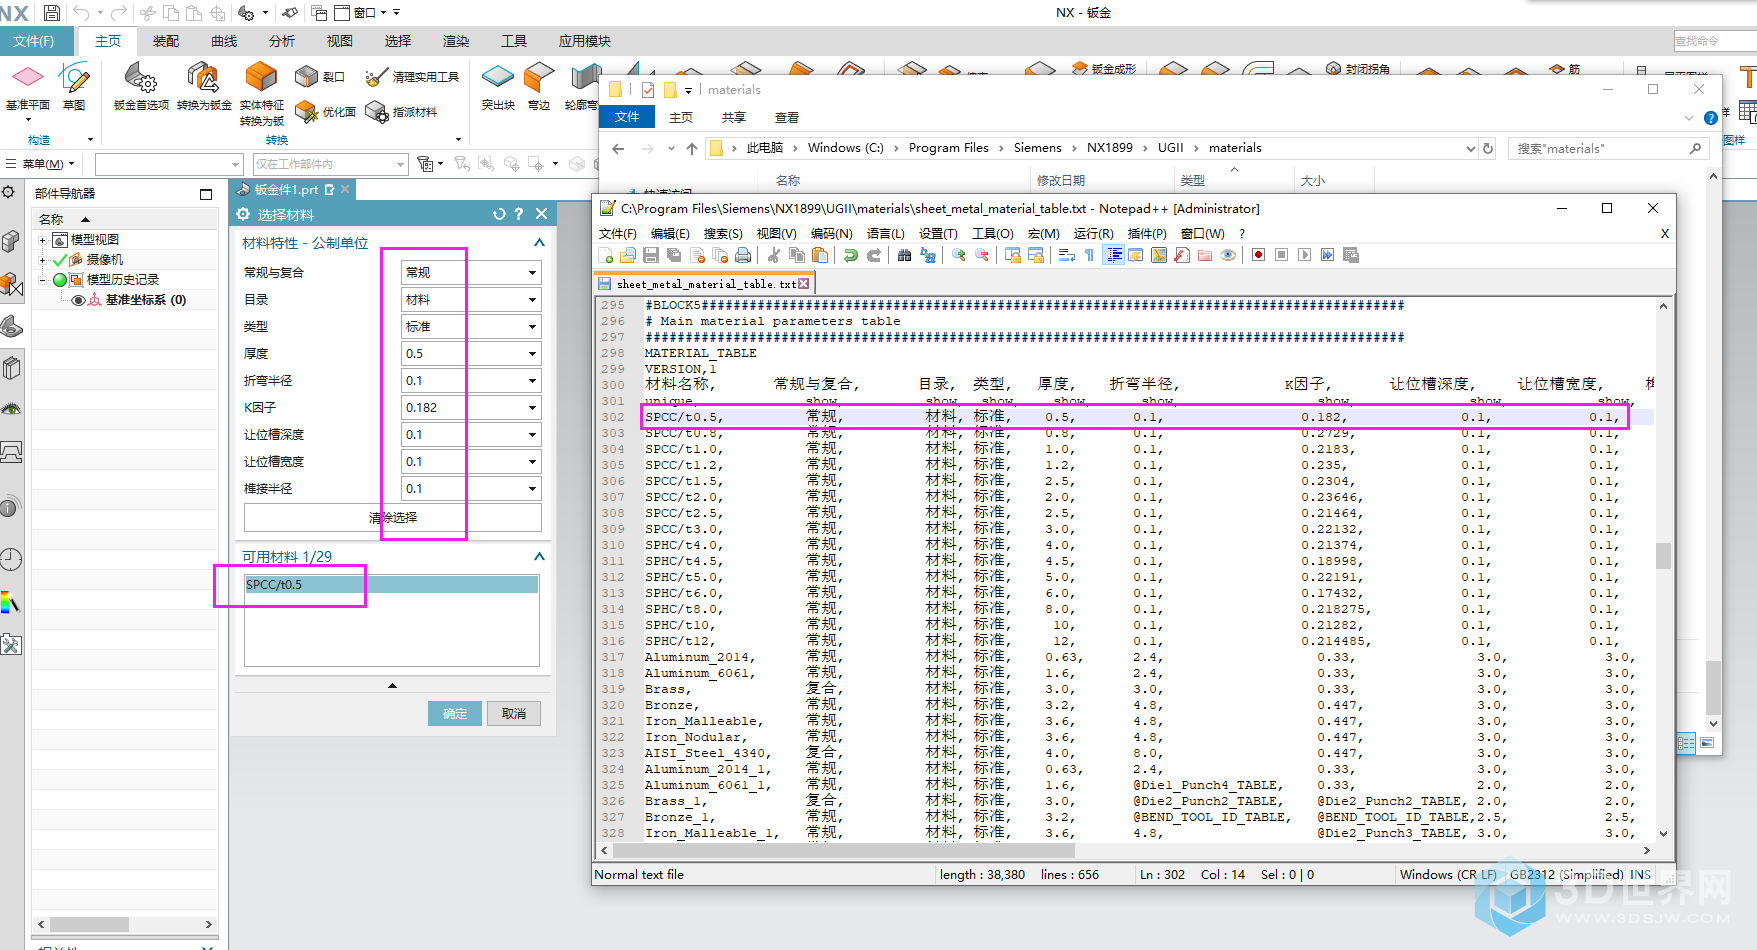Toggle Indent Guide button in Notepad++ toolbar
Image resolution: width=1757 pixels, height=950 pixels.
[x=1113, y=255]
